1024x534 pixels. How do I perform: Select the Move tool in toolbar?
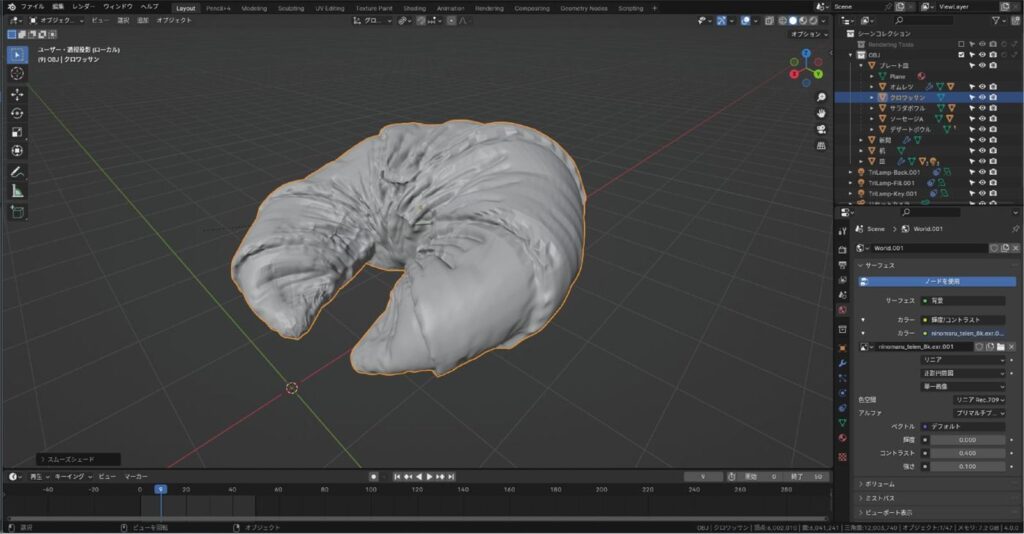click(17, 95)
